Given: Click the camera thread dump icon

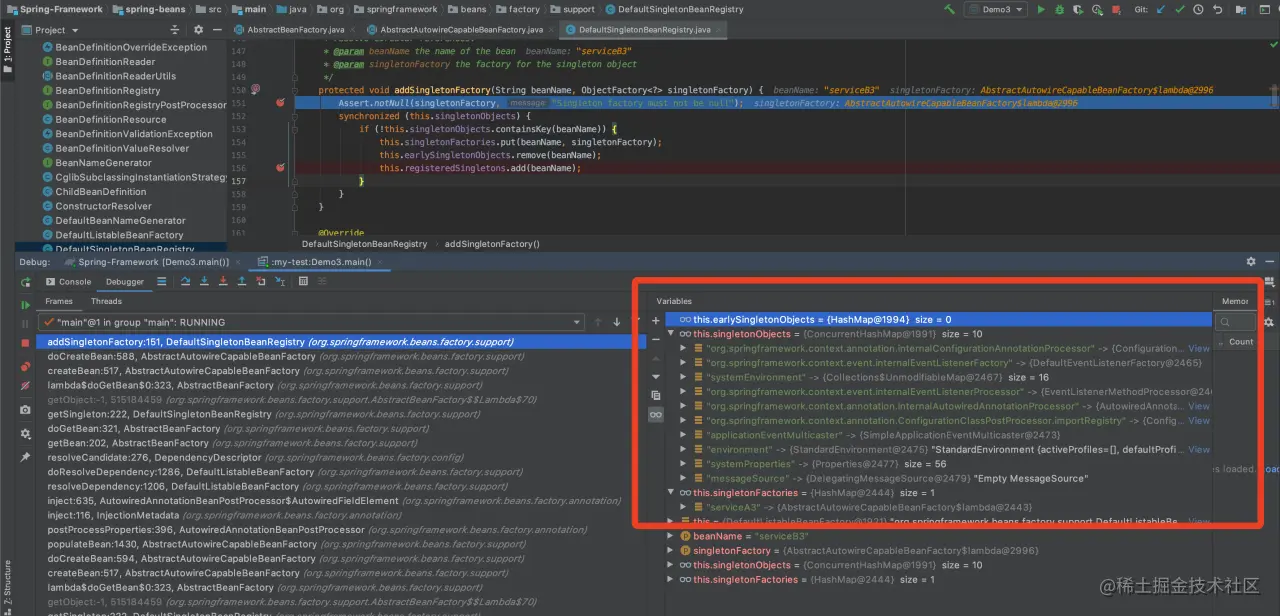Looking at the screenshot, I should pyautogui.click(x=25, y=410).
